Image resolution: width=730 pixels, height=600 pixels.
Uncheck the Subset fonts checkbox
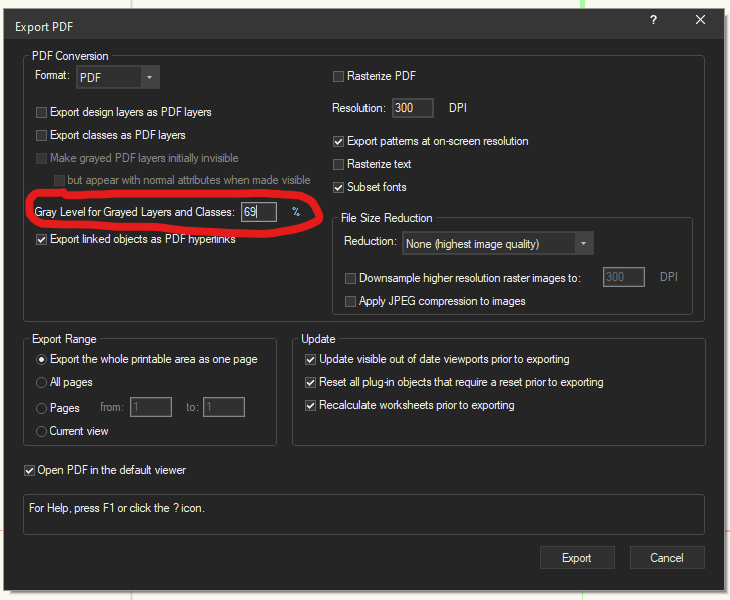pos(339,187)
